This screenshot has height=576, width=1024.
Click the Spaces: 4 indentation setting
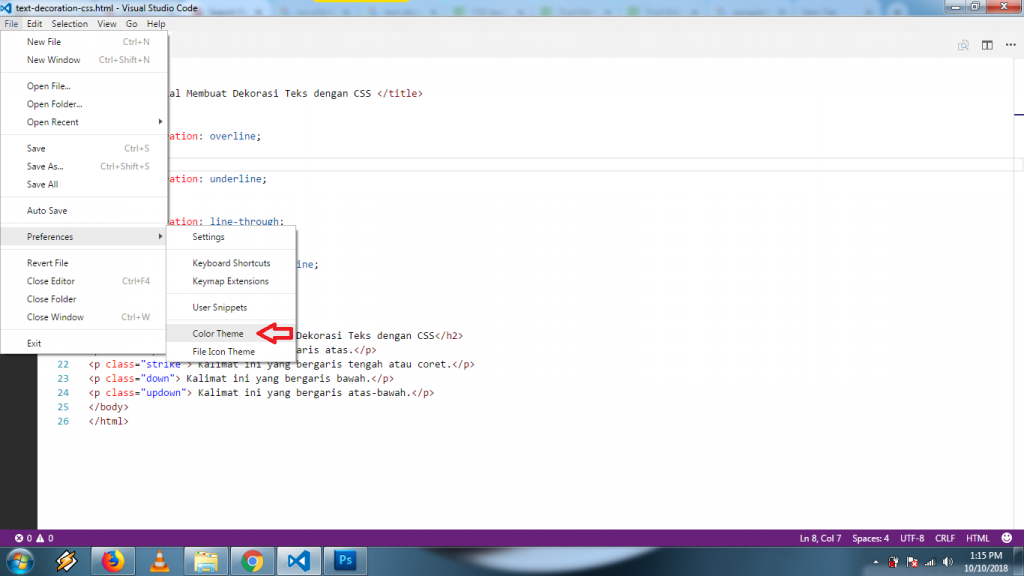click(x=870, y=538)
